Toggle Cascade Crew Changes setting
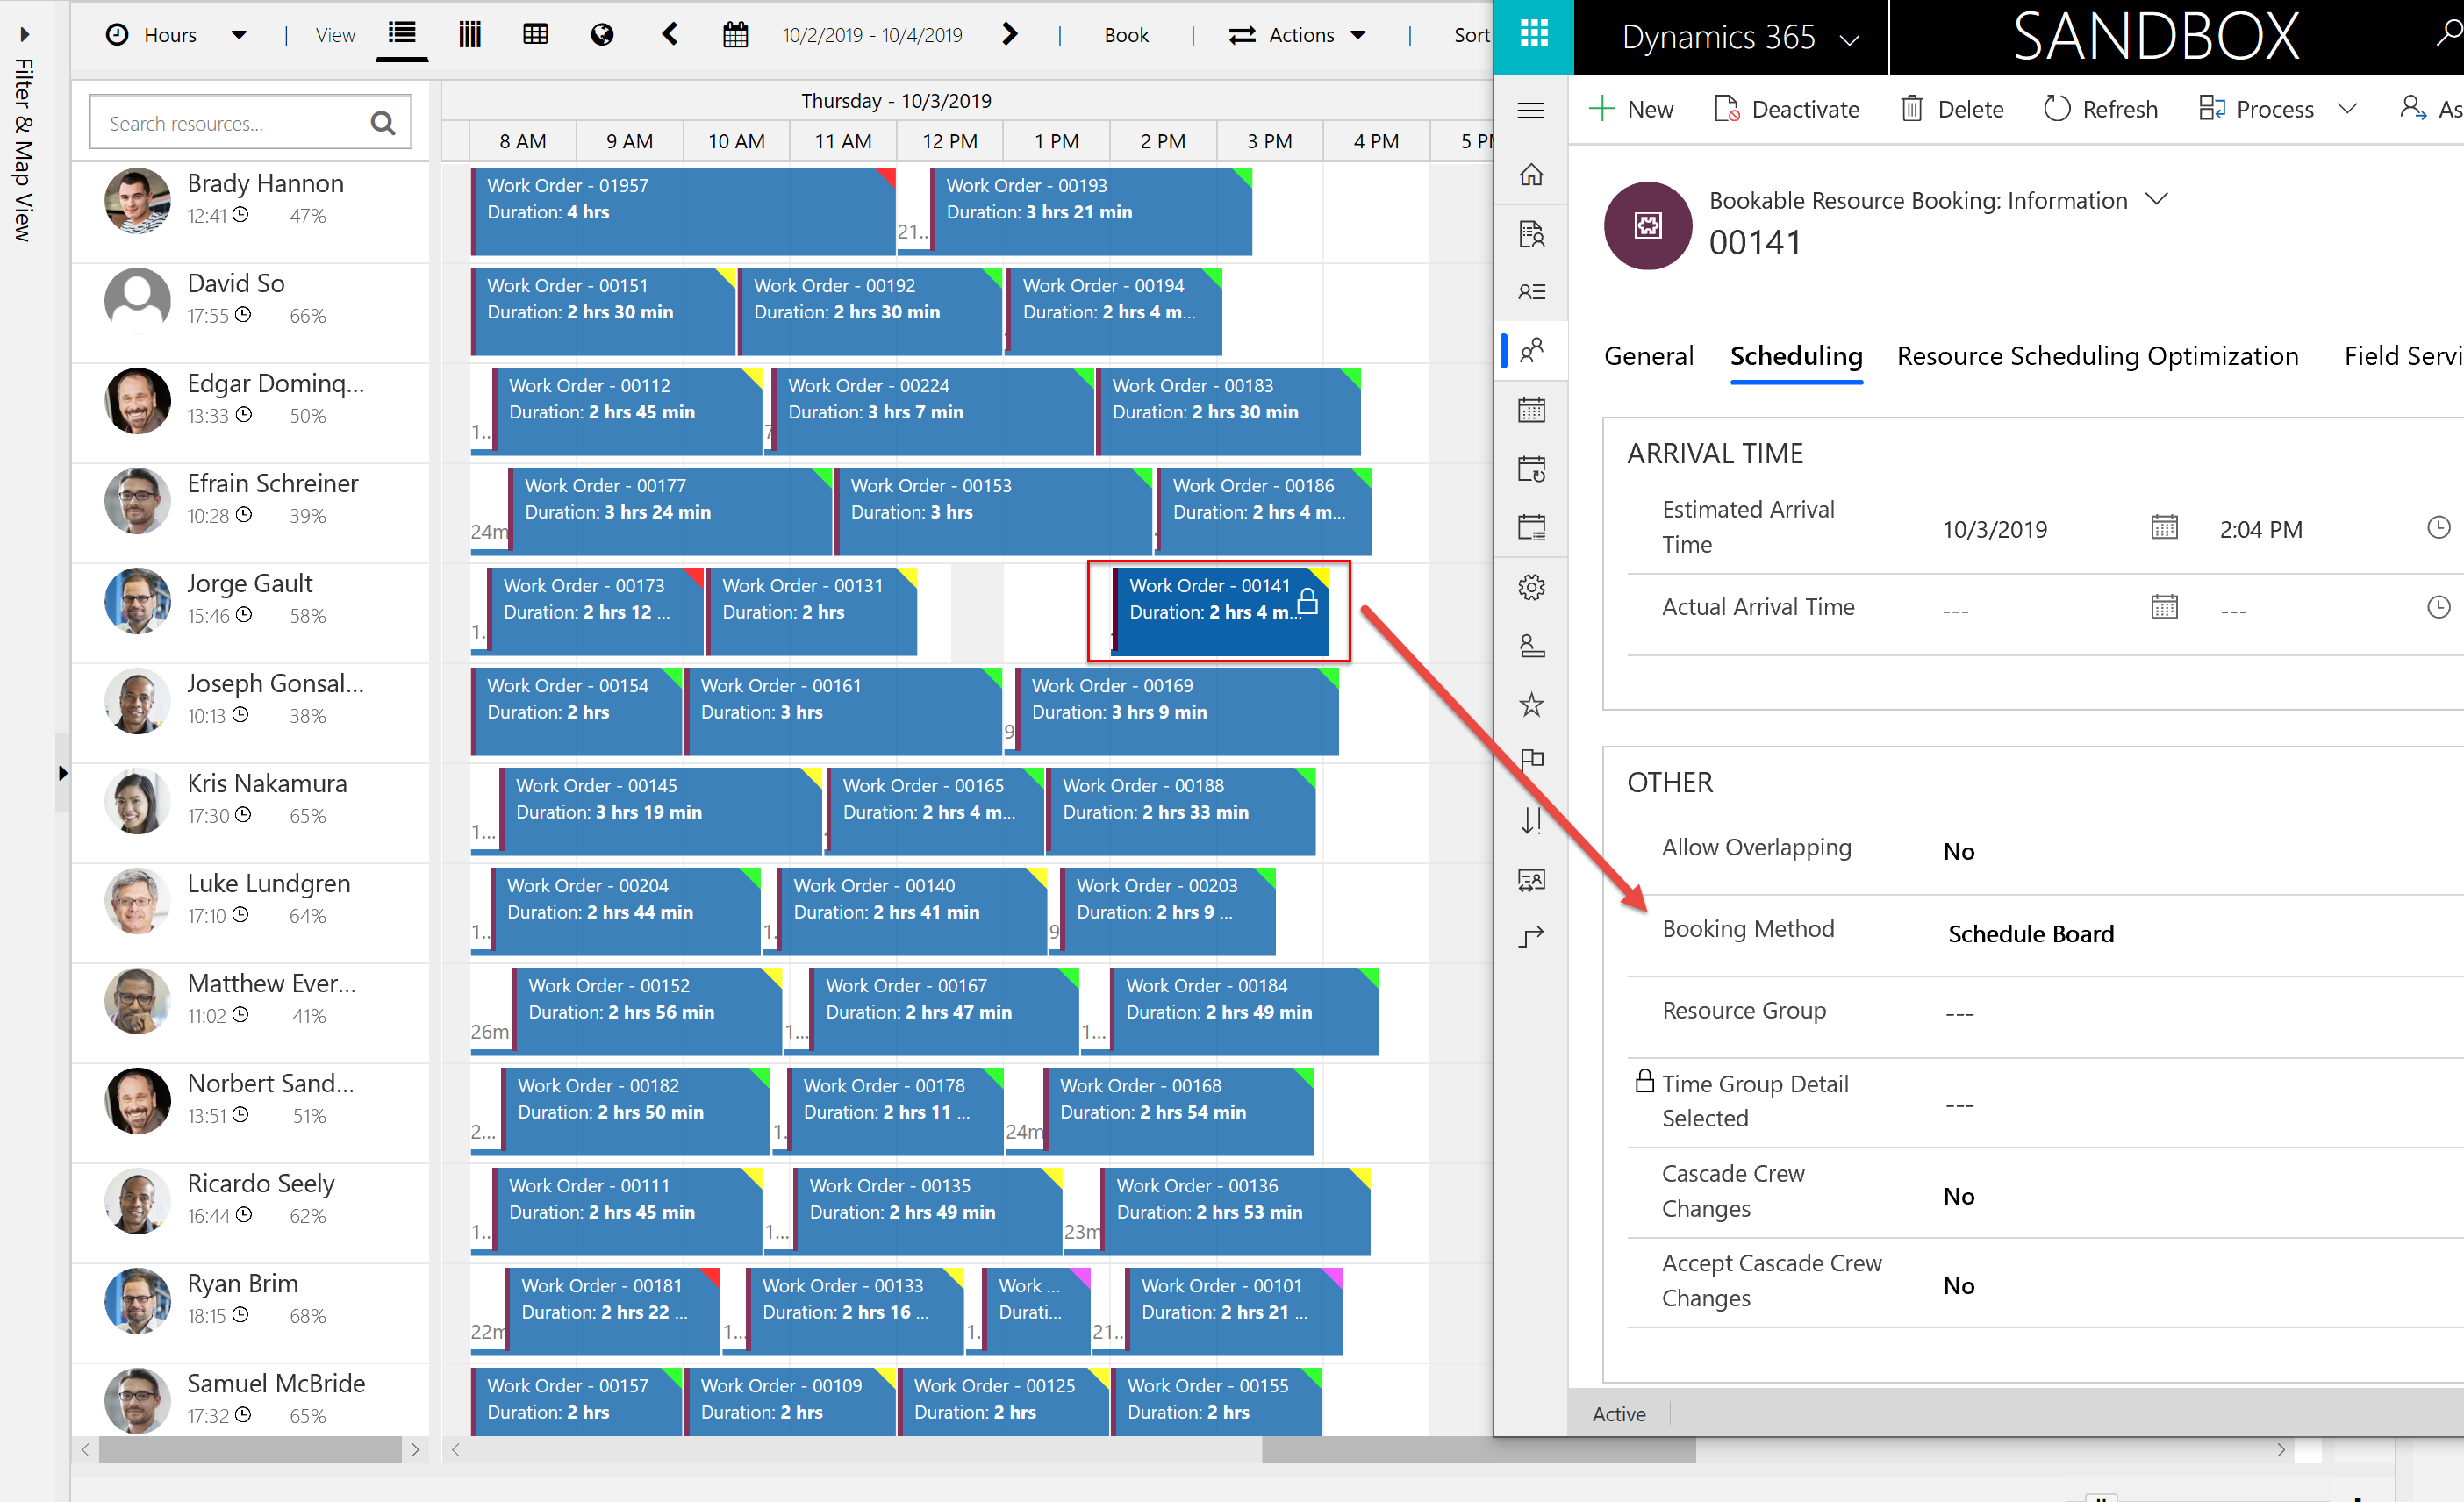2464x1502 pixels. pos(1957,1194)
